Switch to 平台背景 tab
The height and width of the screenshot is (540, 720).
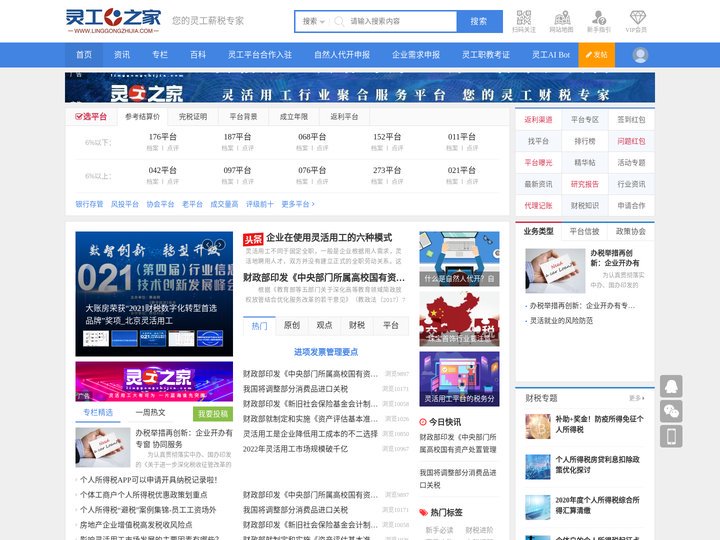[x=243, y=117]
